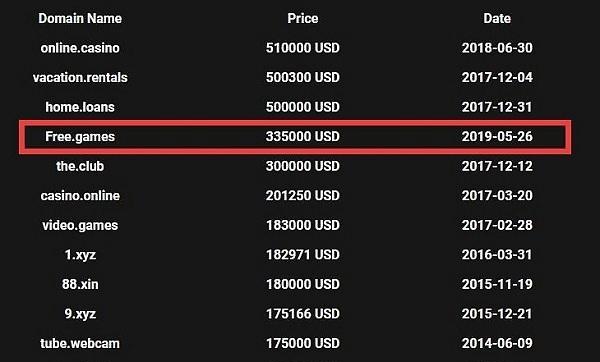Select the tube.webcam domain entry
The height and width of the screenshot is (362, 600).
[80, 343]
